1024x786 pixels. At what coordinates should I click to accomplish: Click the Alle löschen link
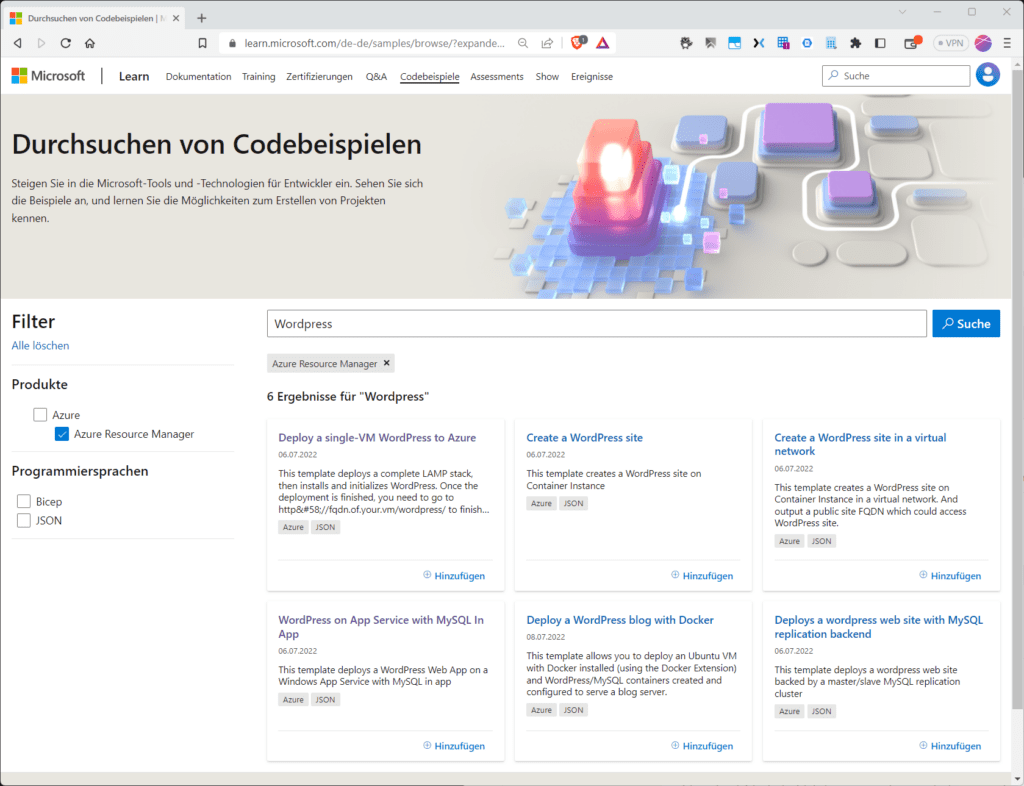coord(40,345)
